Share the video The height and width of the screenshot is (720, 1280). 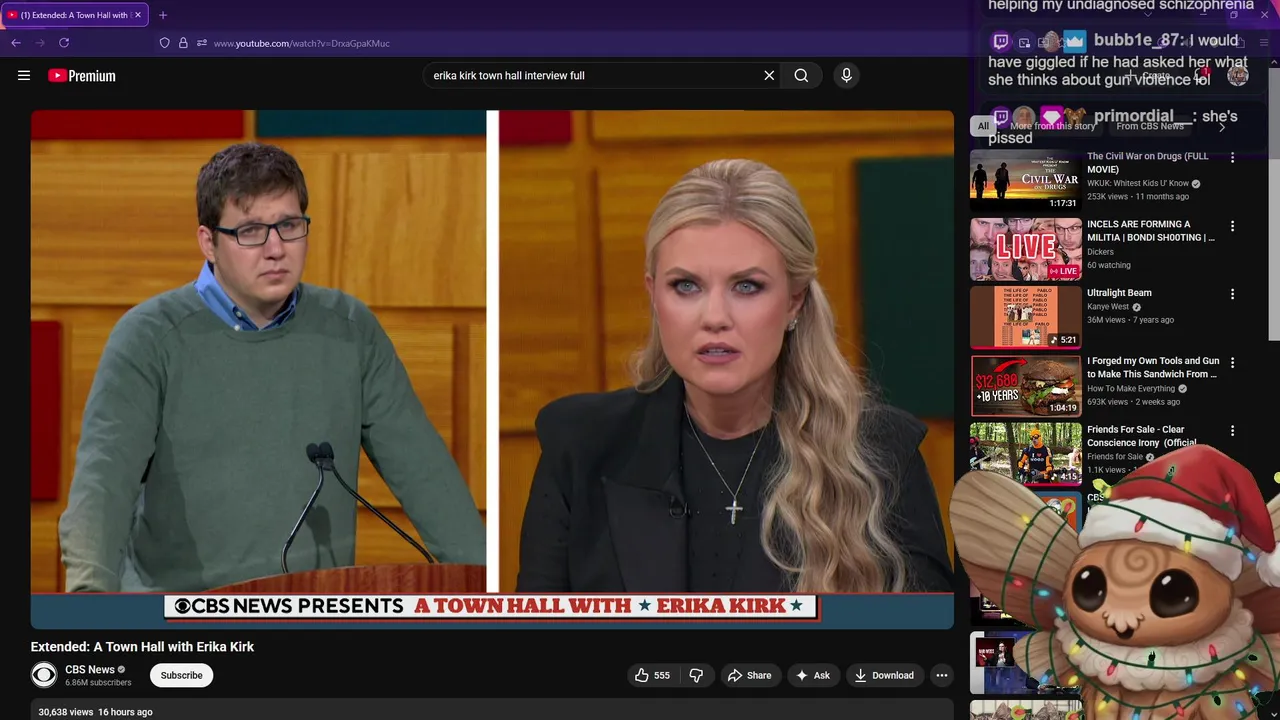click(749, 675)
